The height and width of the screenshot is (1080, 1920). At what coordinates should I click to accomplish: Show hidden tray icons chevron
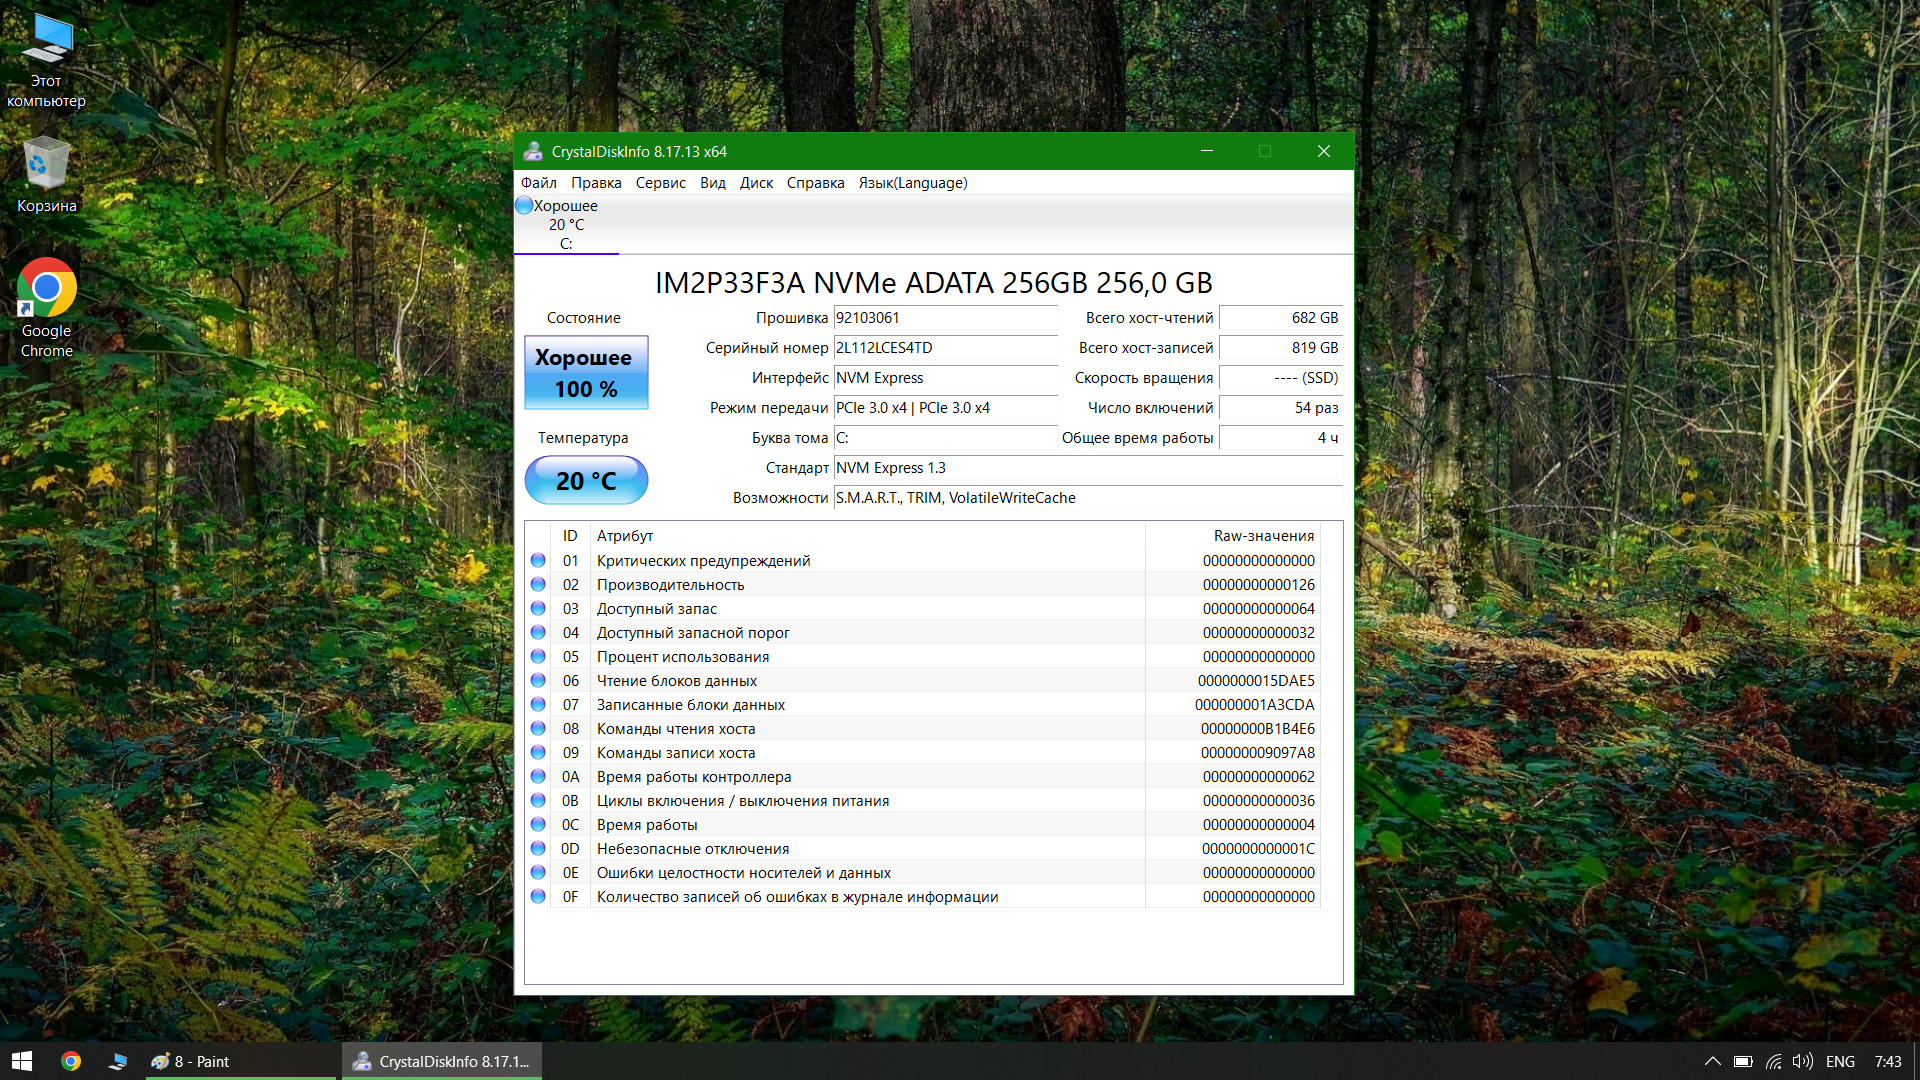(1712, 1061)
